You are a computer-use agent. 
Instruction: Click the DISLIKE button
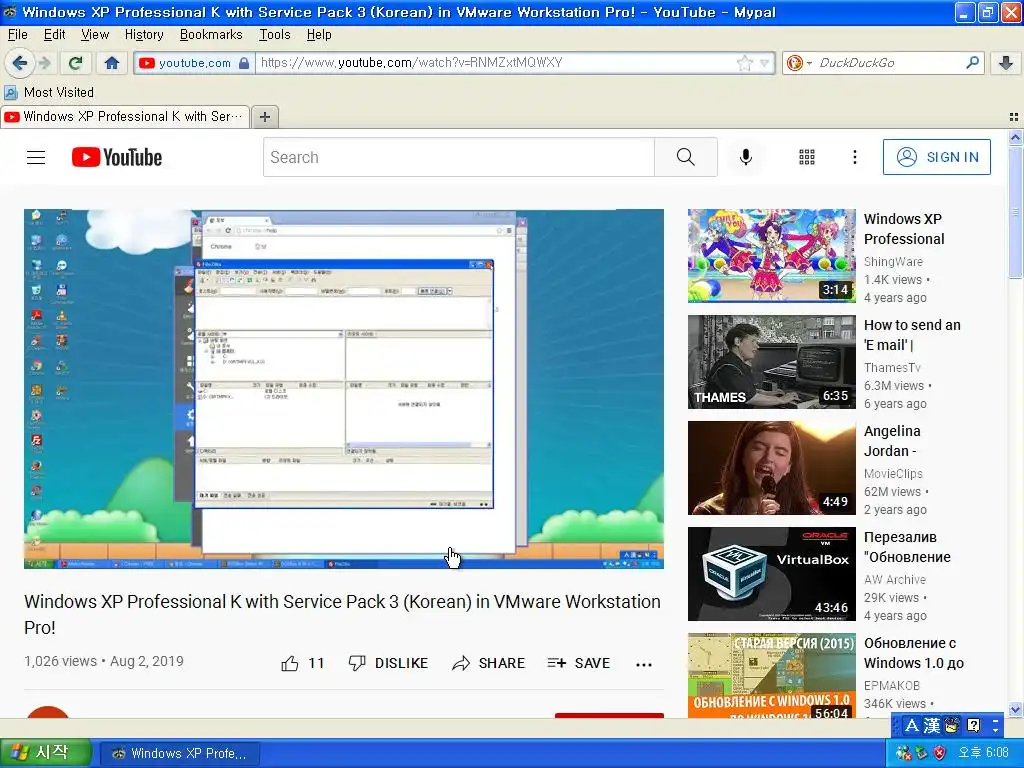coord(389,664)
